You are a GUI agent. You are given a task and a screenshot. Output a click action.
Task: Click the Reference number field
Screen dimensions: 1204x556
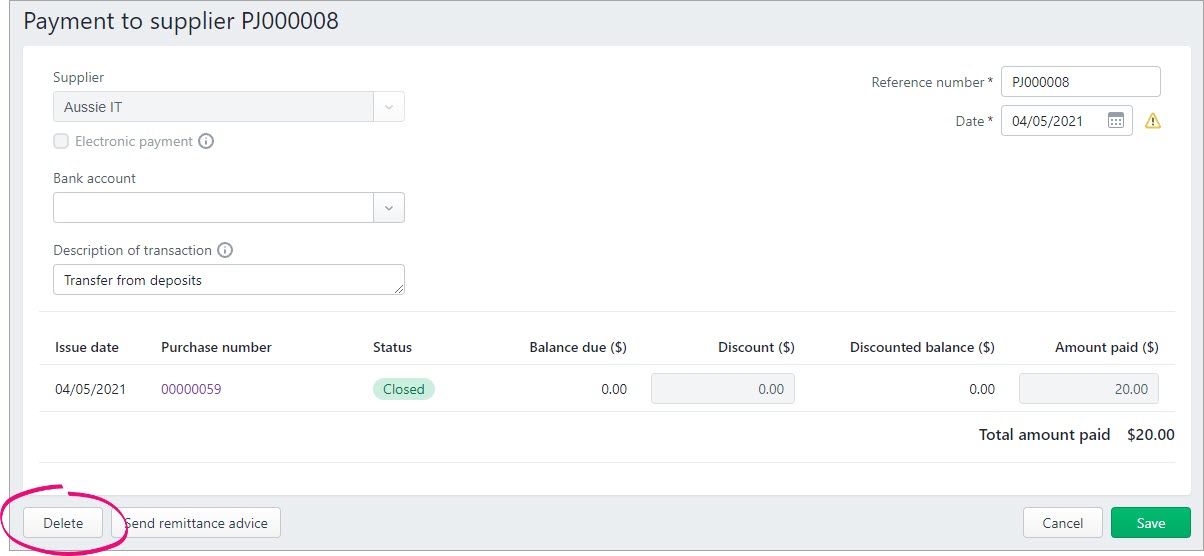tap(1081, 82)
